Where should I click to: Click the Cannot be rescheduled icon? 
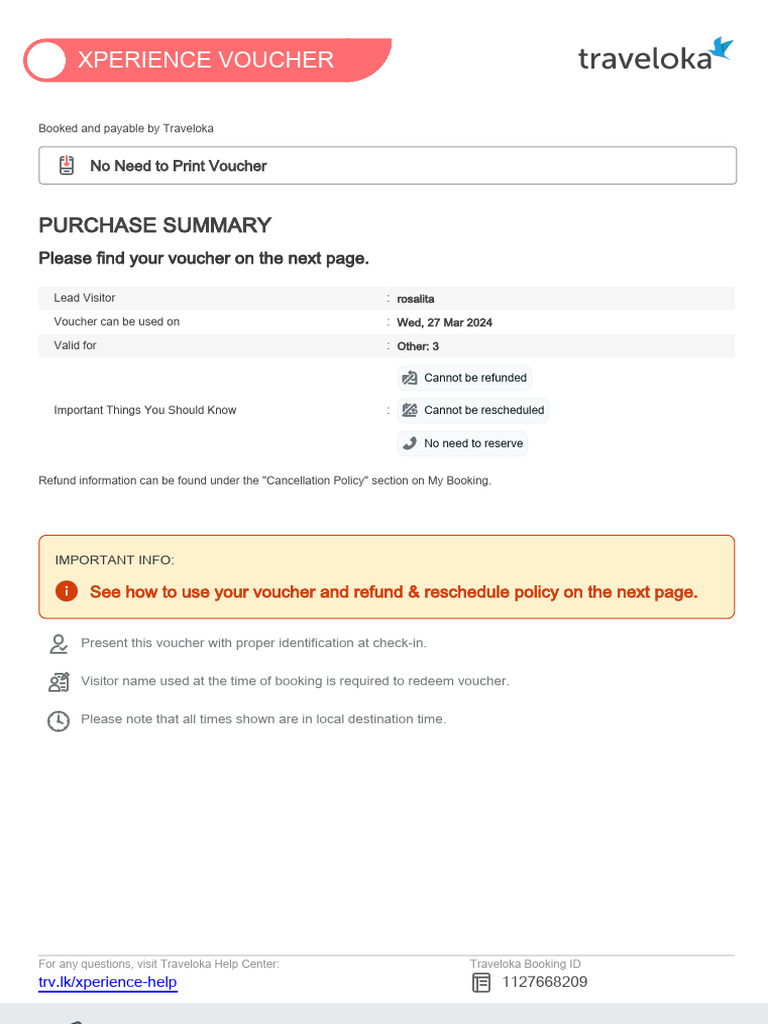click(x=409, y=410)
